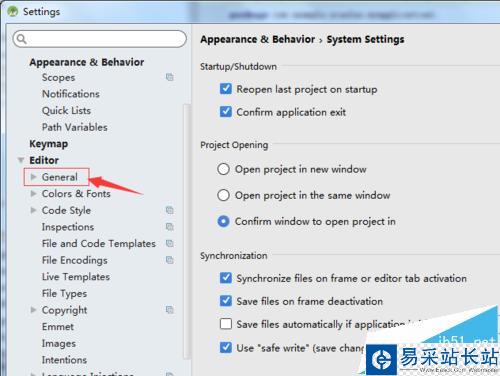Expand the General tree node
Viewport: 500px width, 376px height.
pyautogui.click(x=33, y=177)
